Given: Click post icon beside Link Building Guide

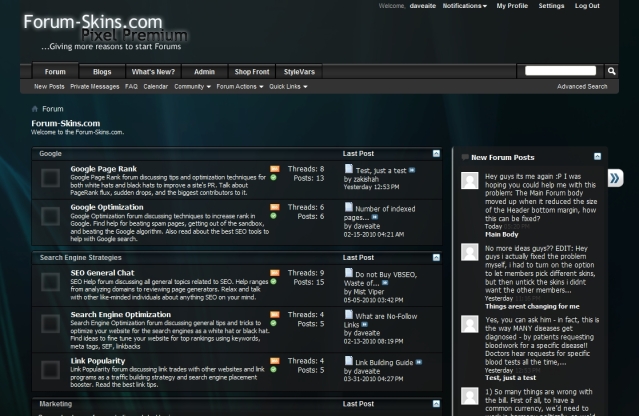Looking at the screenshot, I should pos(349,361).
